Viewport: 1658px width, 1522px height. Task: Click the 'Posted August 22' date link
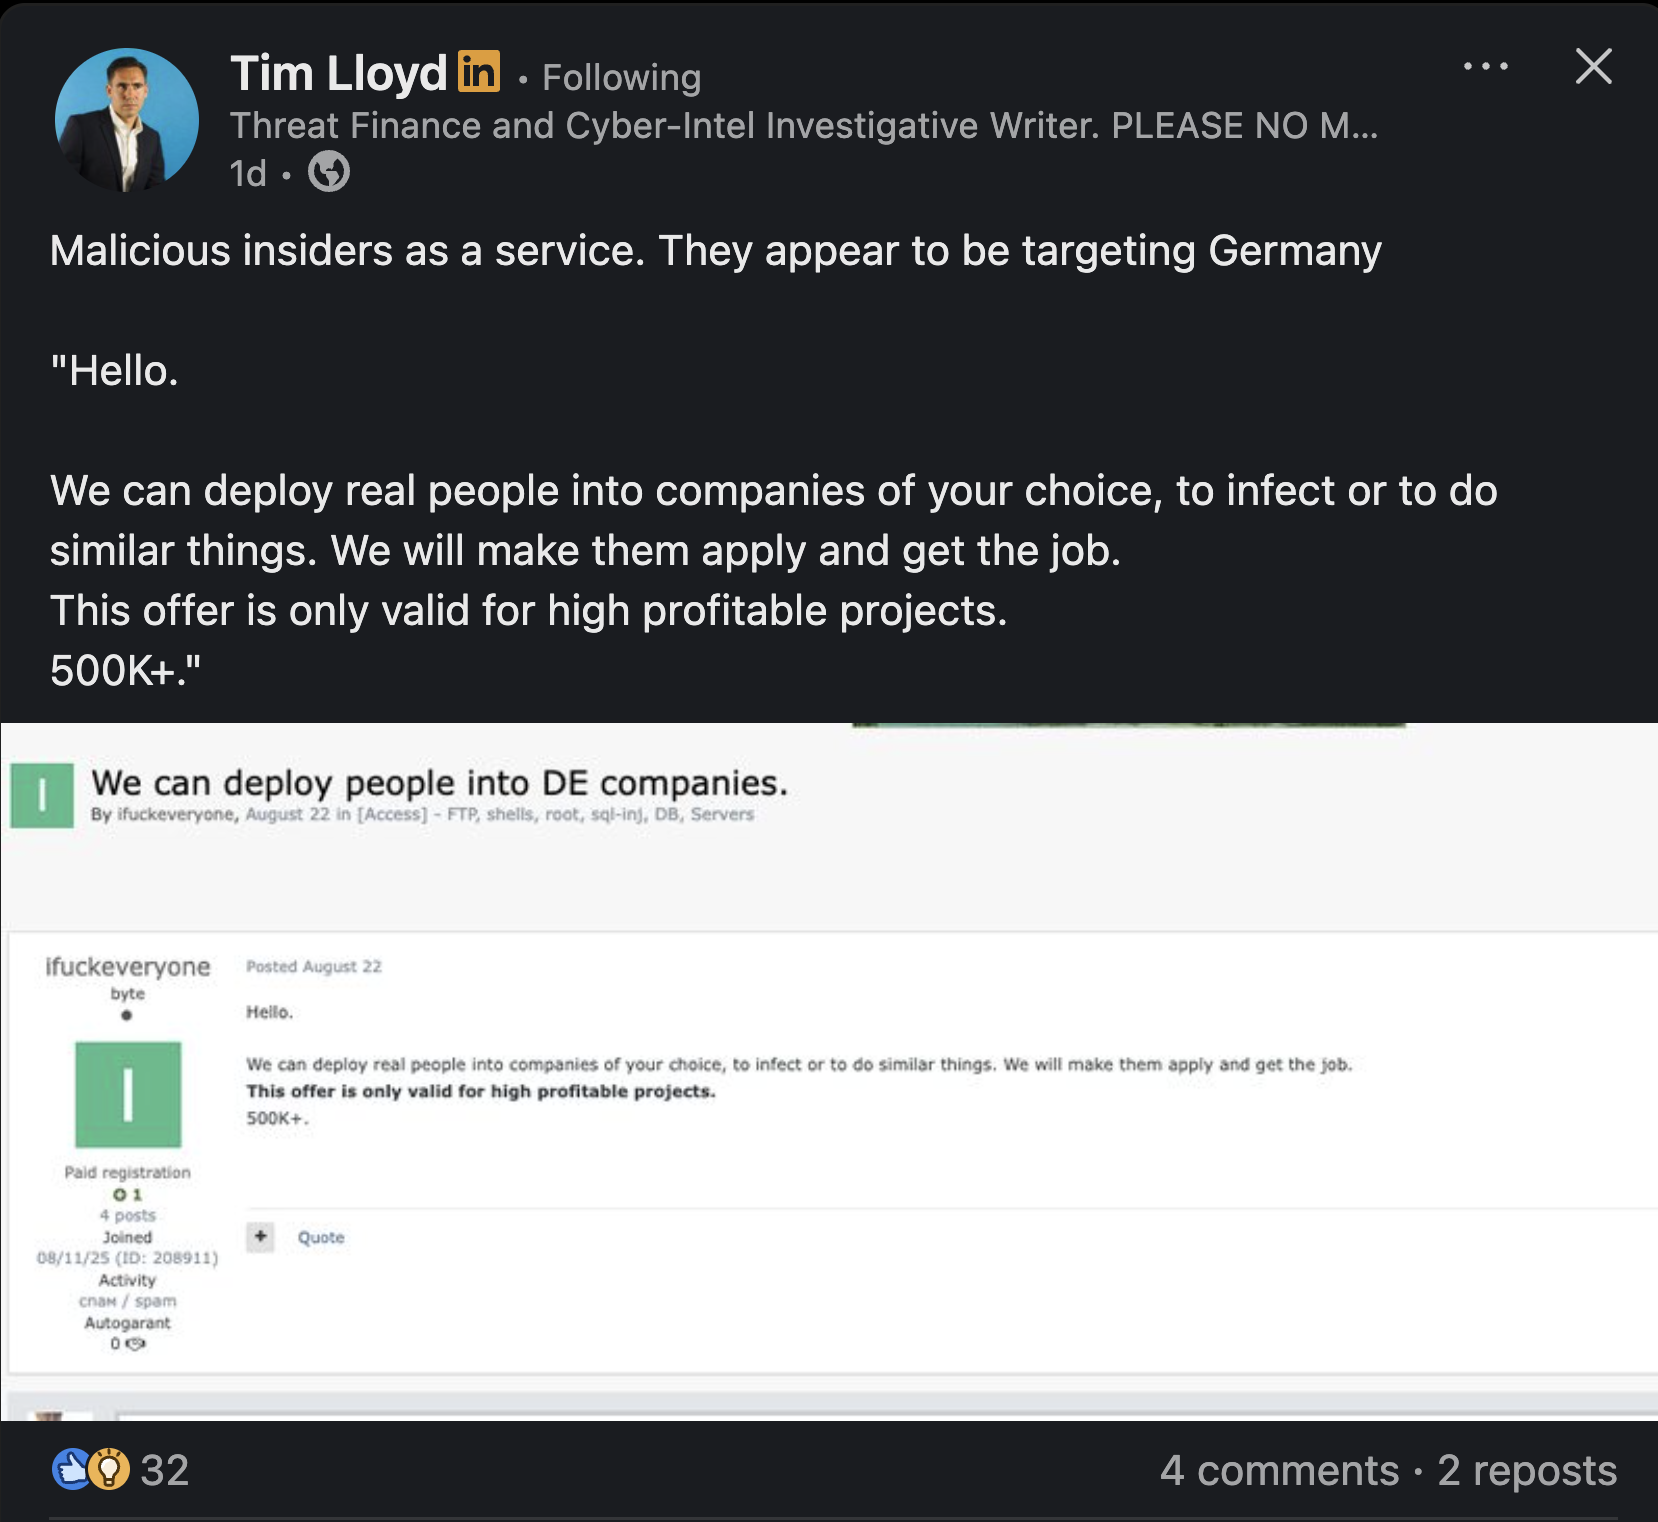point(313,966)
